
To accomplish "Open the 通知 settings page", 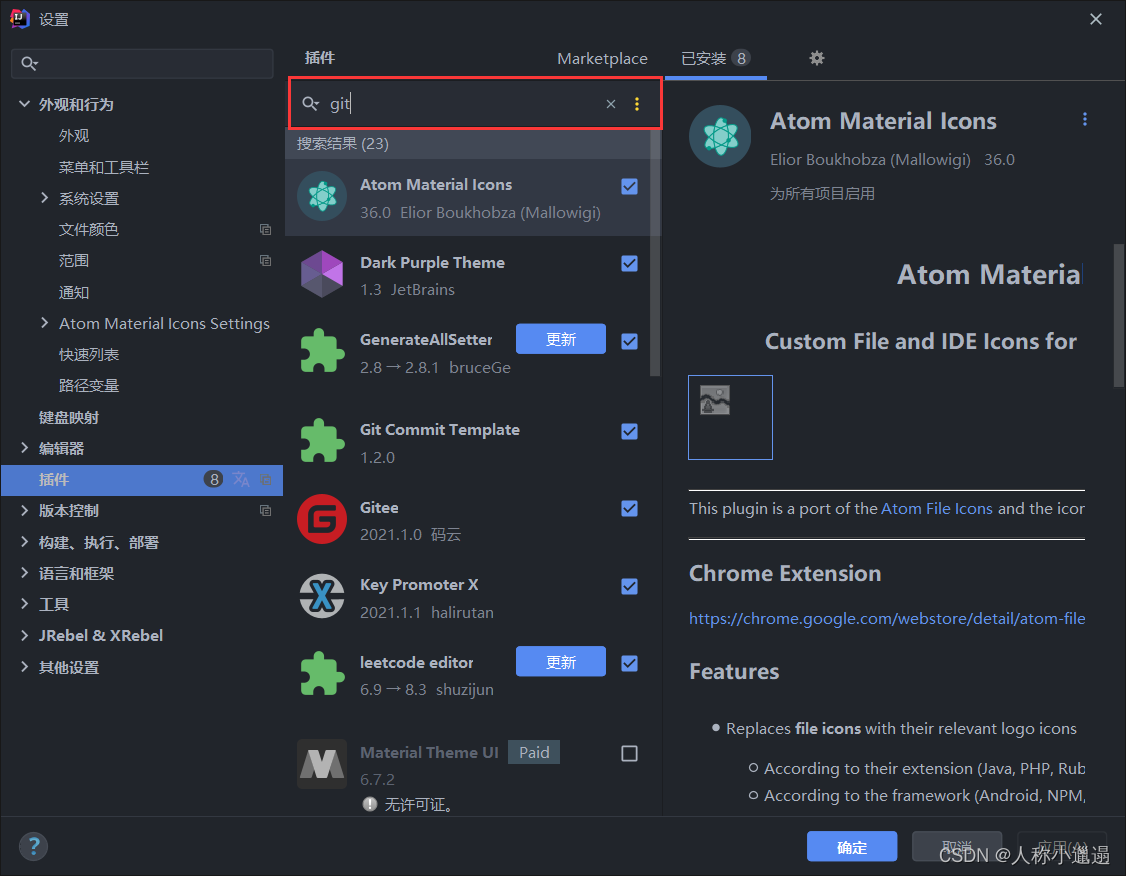I will (x=74, y=292).
